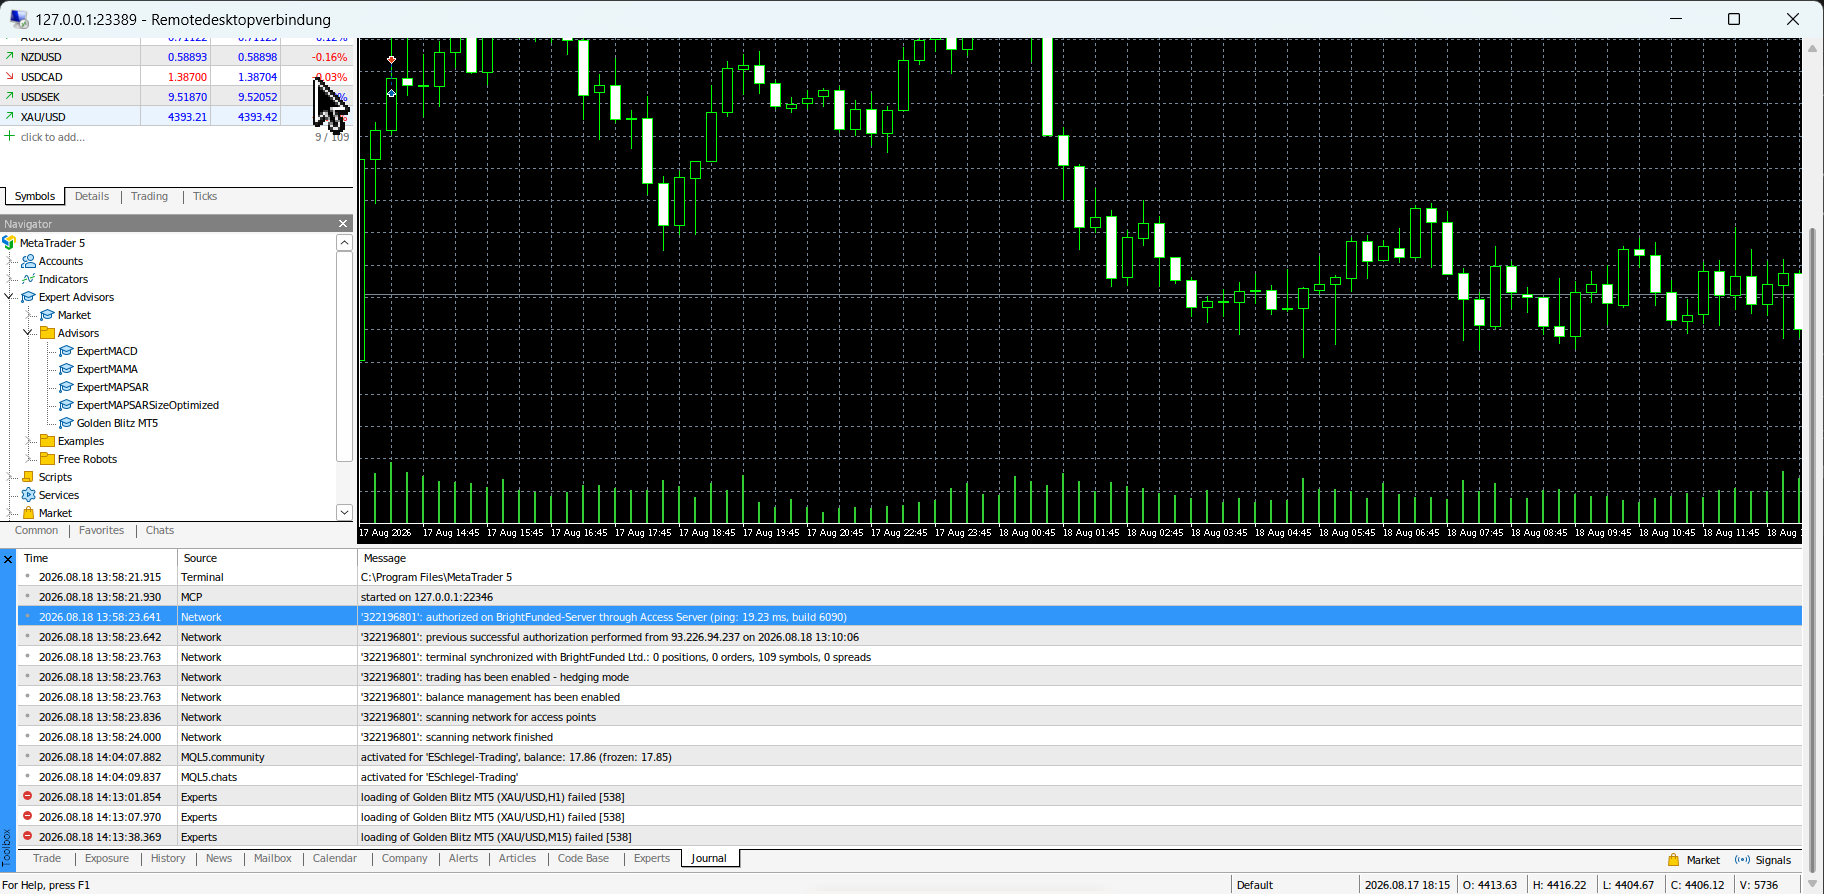Click the Accounts people icon in Navigator

click(x=28, y=261)
